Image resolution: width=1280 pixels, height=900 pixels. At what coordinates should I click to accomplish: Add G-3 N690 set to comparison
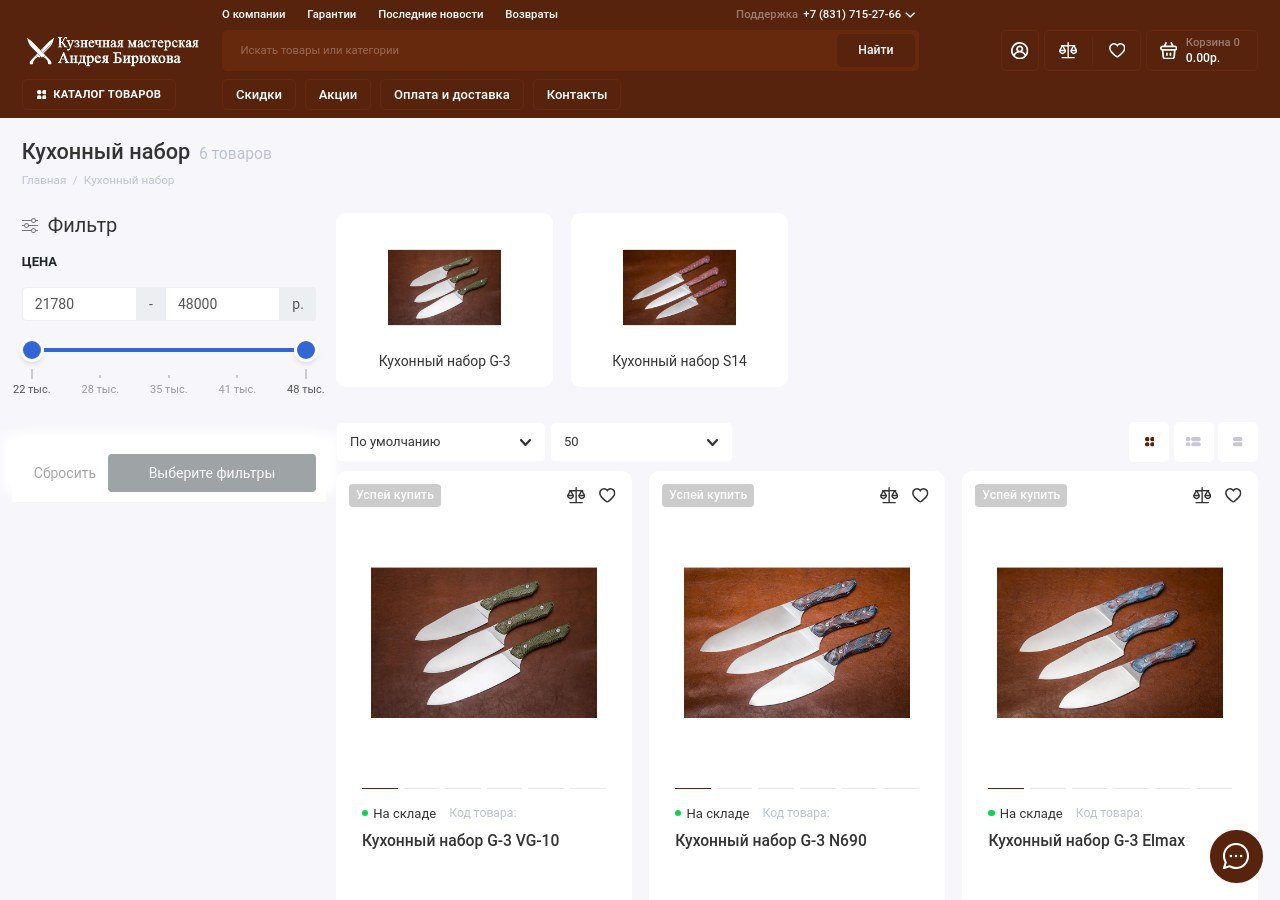point(889,495)
